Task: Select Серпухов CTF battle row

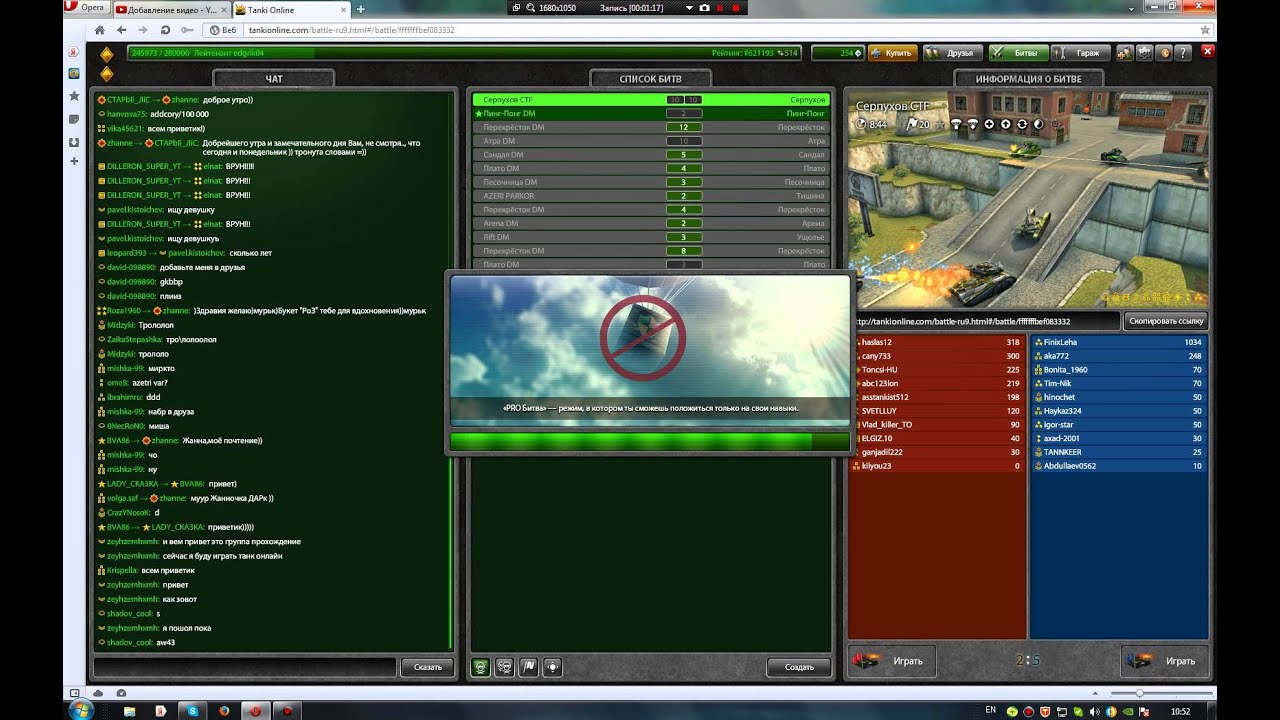Action: 651,100
